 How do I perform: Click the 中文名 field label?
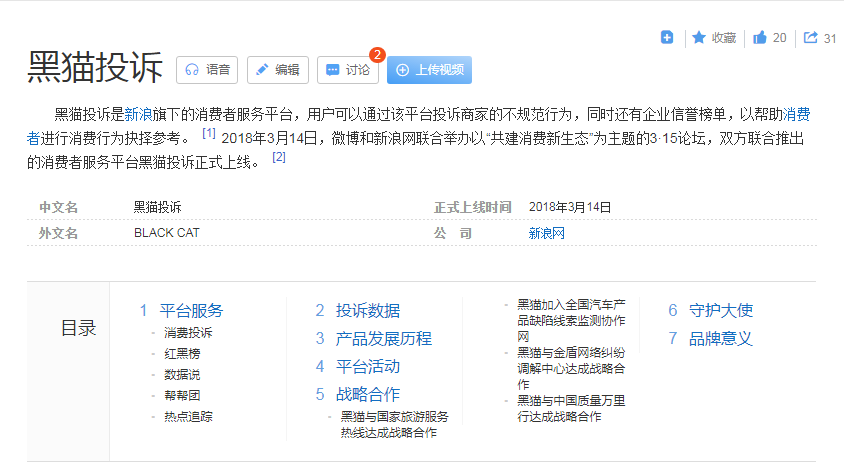click(x=58, y=207)
